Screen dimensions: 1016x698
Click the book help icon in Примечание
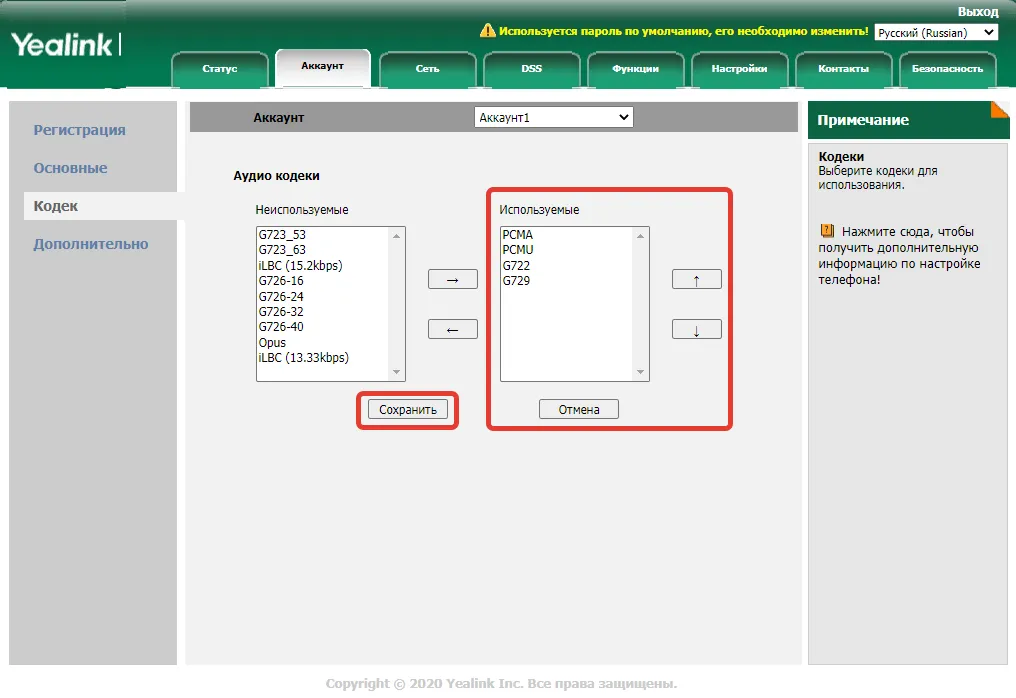click(x=827, y=231)
